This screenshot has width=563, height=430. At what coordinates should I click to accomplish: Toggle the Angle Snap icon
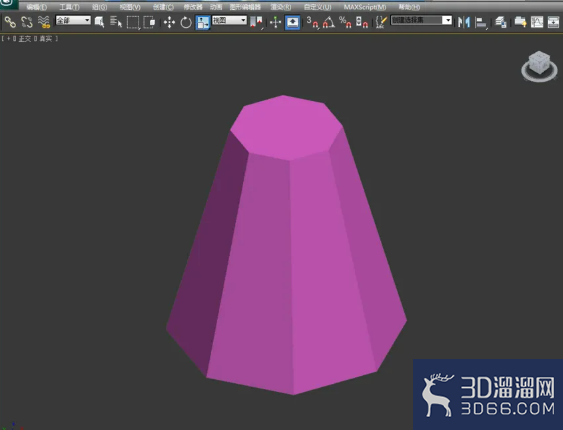point(329,22)
